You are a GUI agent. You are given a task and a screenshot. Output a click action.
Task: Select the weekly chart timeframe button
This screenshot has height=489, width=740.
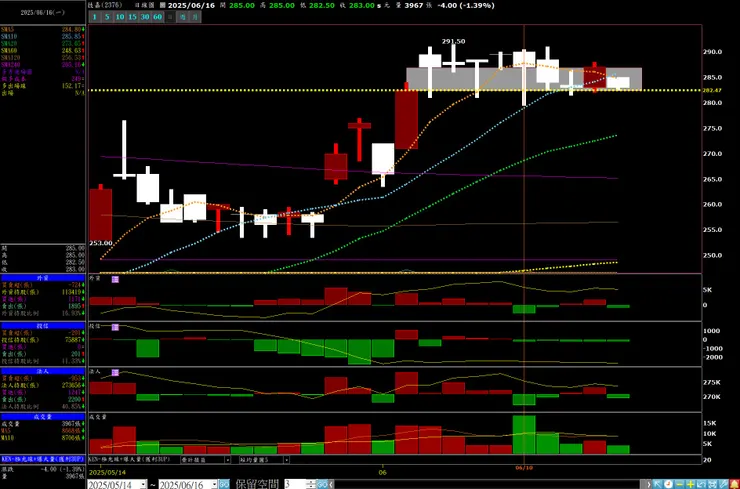tap(183, 17)
